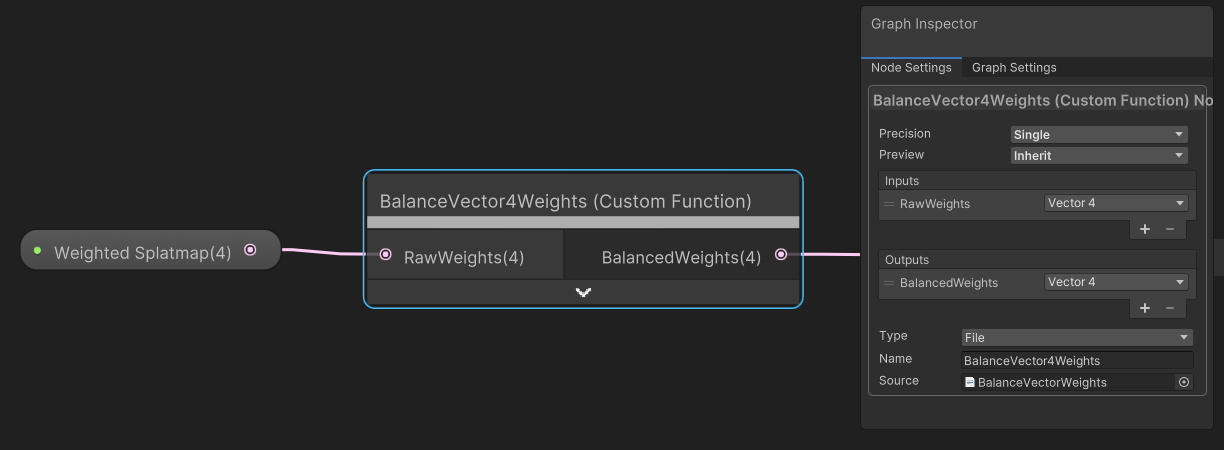This screenshot has height=450, width=1224.
Task: Grab the RawWeights input drag handle
Action: tap(889, 204)
